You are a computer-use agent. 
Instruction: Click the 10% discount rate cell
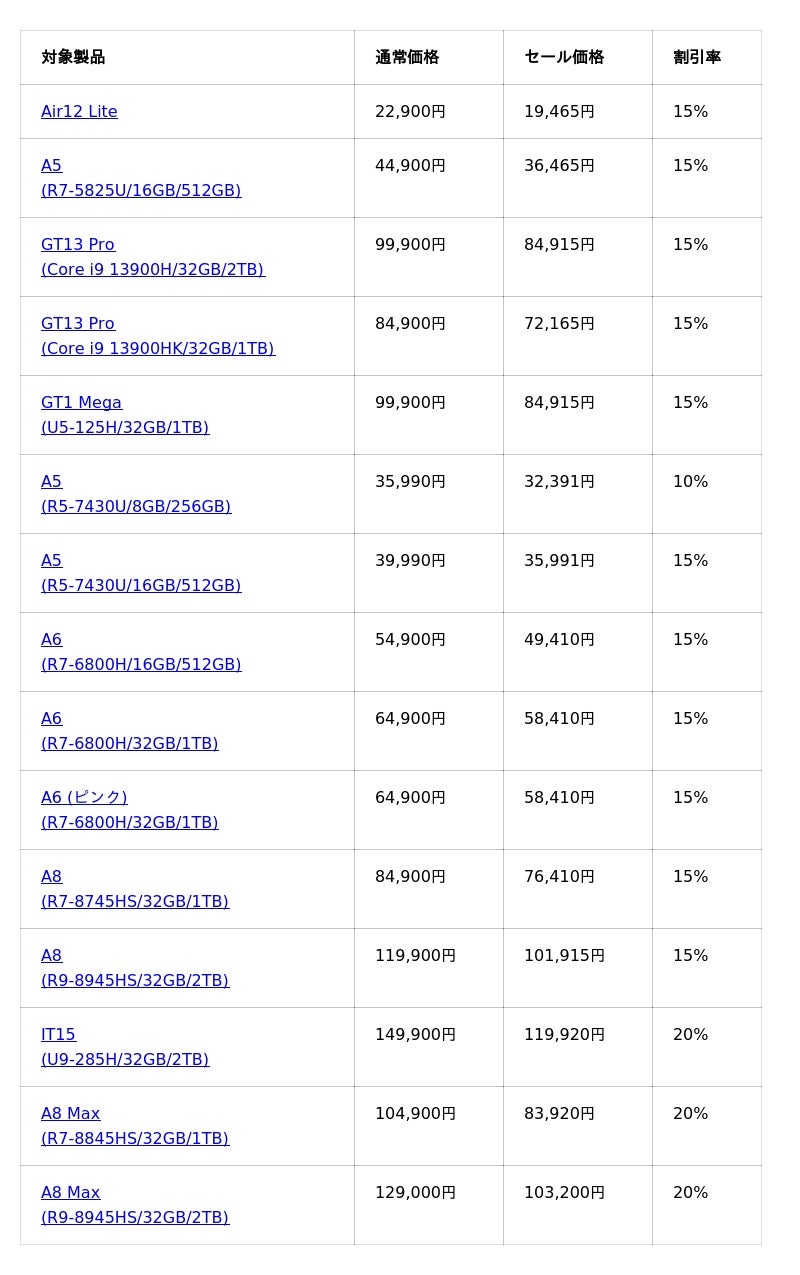pos(690,482)
